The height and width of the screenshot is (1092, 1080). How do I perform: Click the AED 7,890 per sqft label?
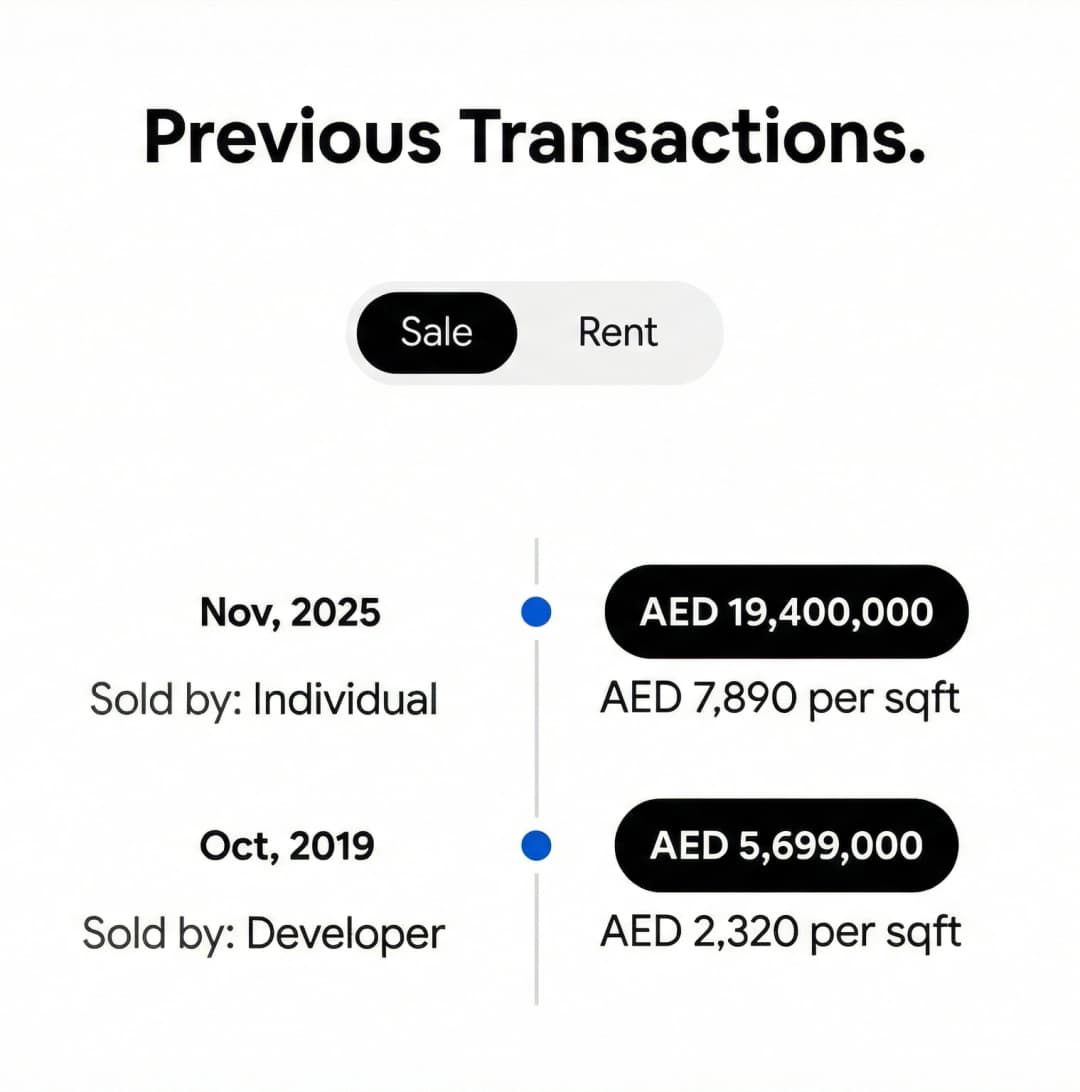point(779,698)
